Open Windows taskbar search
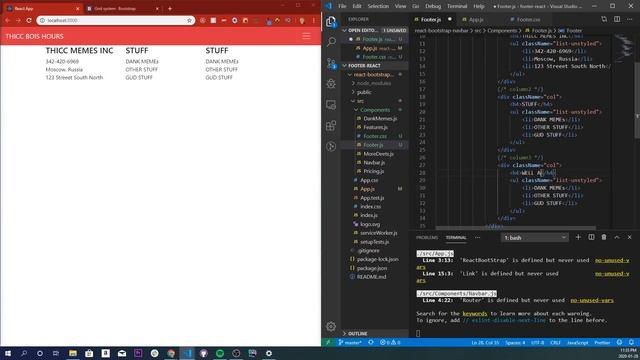This screenshot has height=360, width=640. [24, 353]
